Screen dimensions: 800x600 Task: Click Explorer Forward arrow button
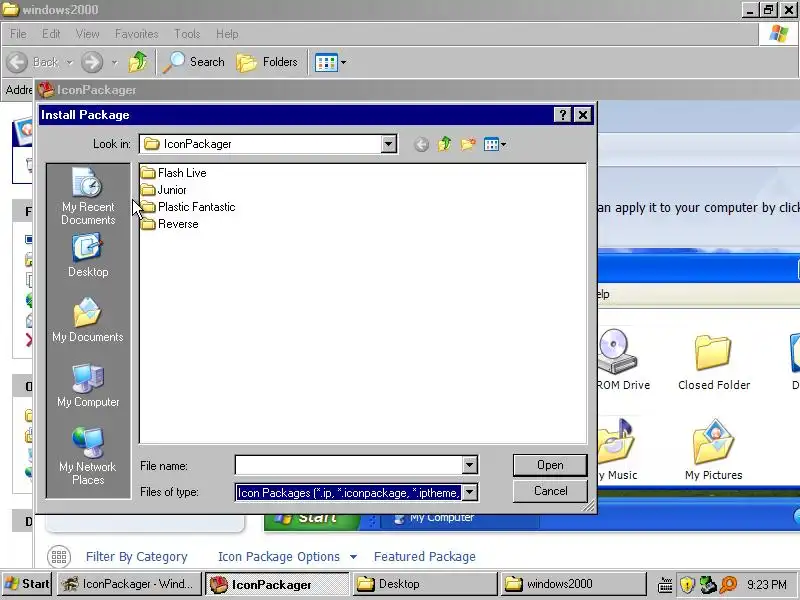(92, 62)
